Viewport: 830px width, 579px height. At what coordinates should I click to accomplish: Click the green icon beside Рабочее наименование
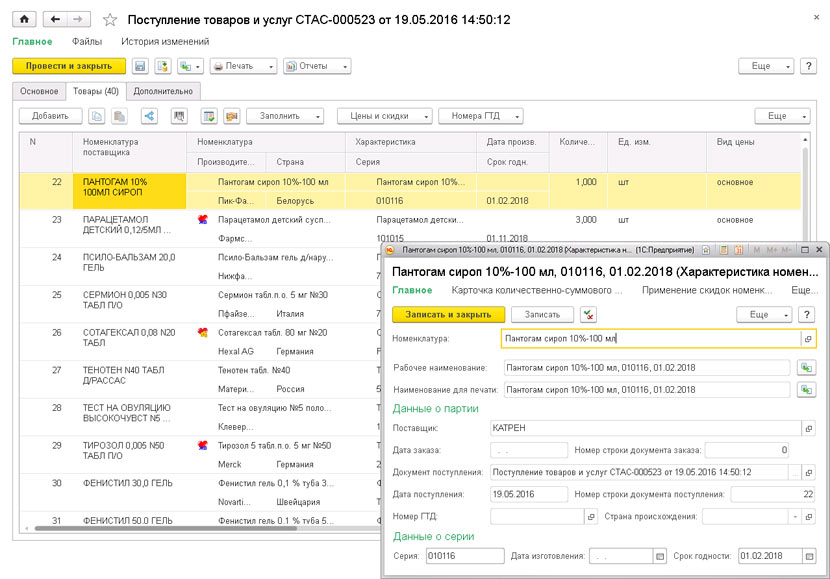[806, 368]
